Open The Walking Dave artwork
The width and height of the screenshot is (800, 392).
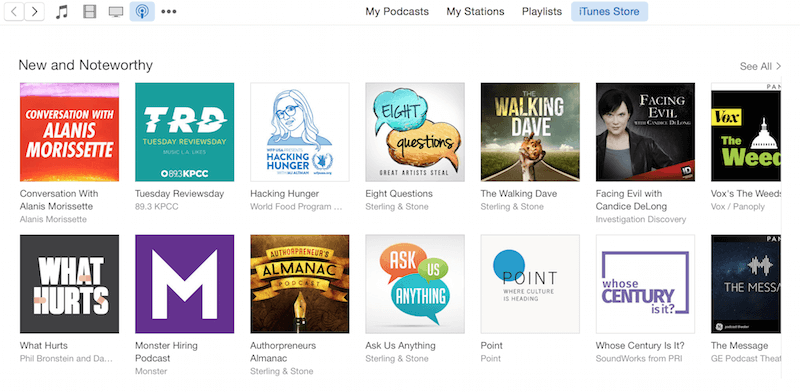point(530,132)
